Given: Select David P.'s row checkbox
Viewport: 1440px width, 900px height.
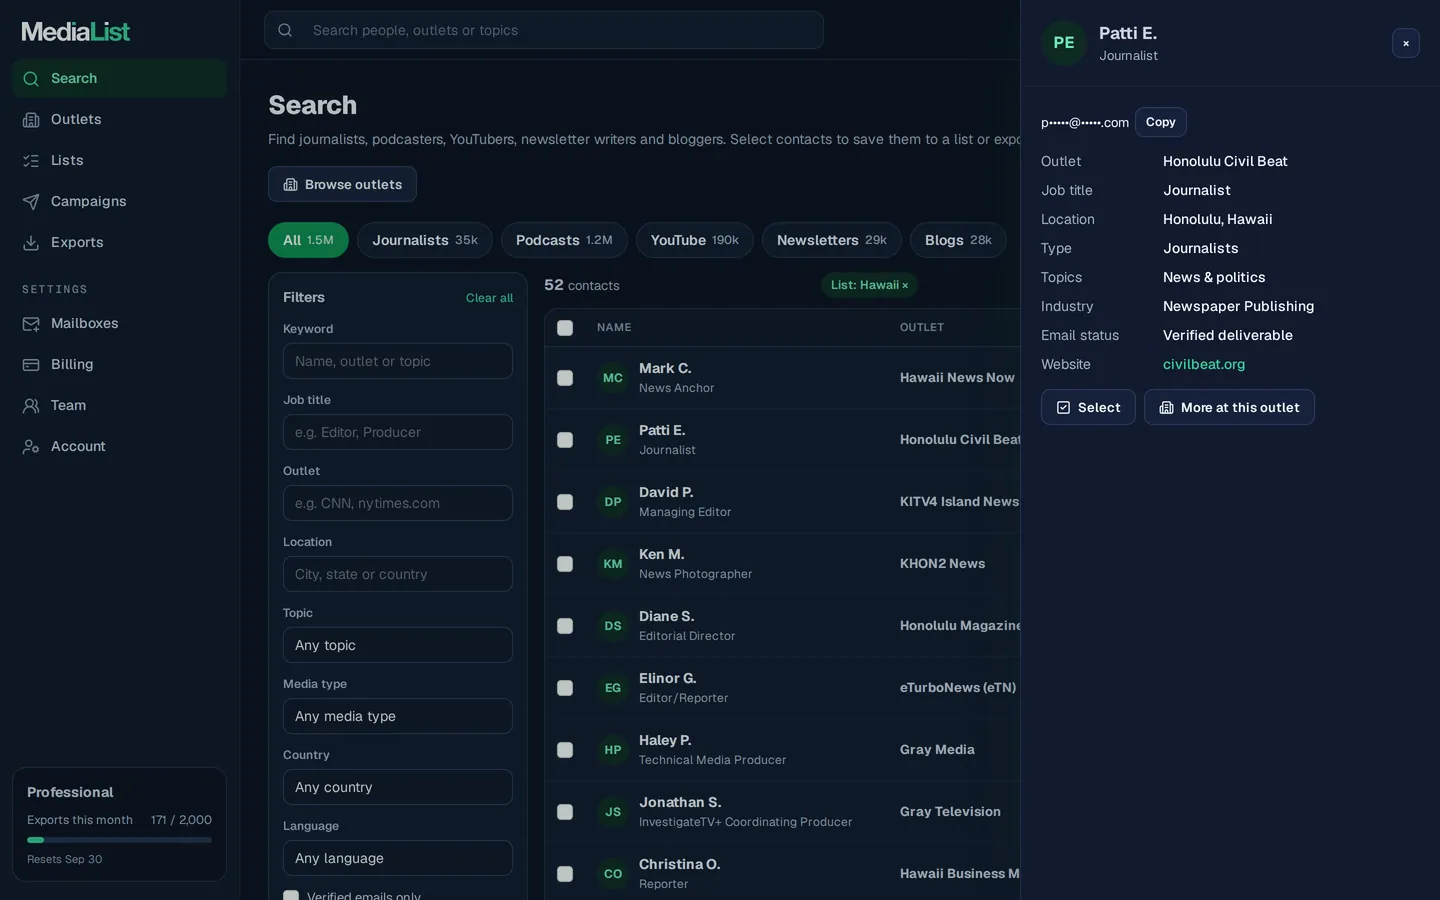Looking at the screenshot, I should pyautogui.click(x=565, y=502).
